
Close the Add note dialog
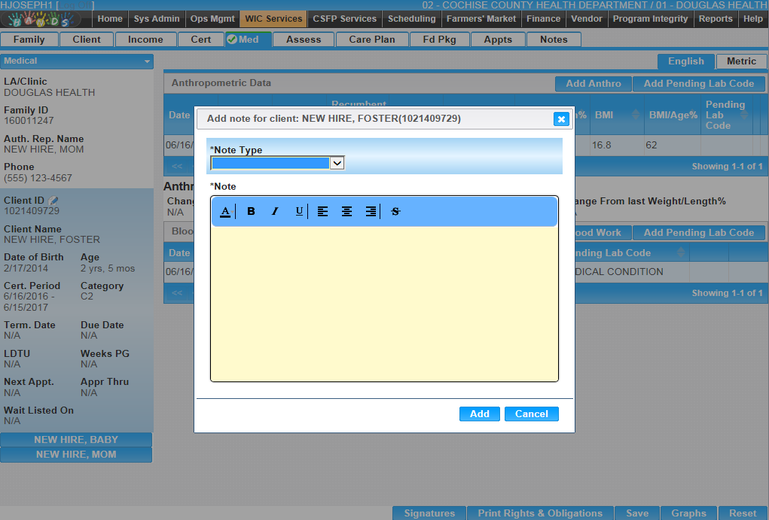click(x=561, y=119)
